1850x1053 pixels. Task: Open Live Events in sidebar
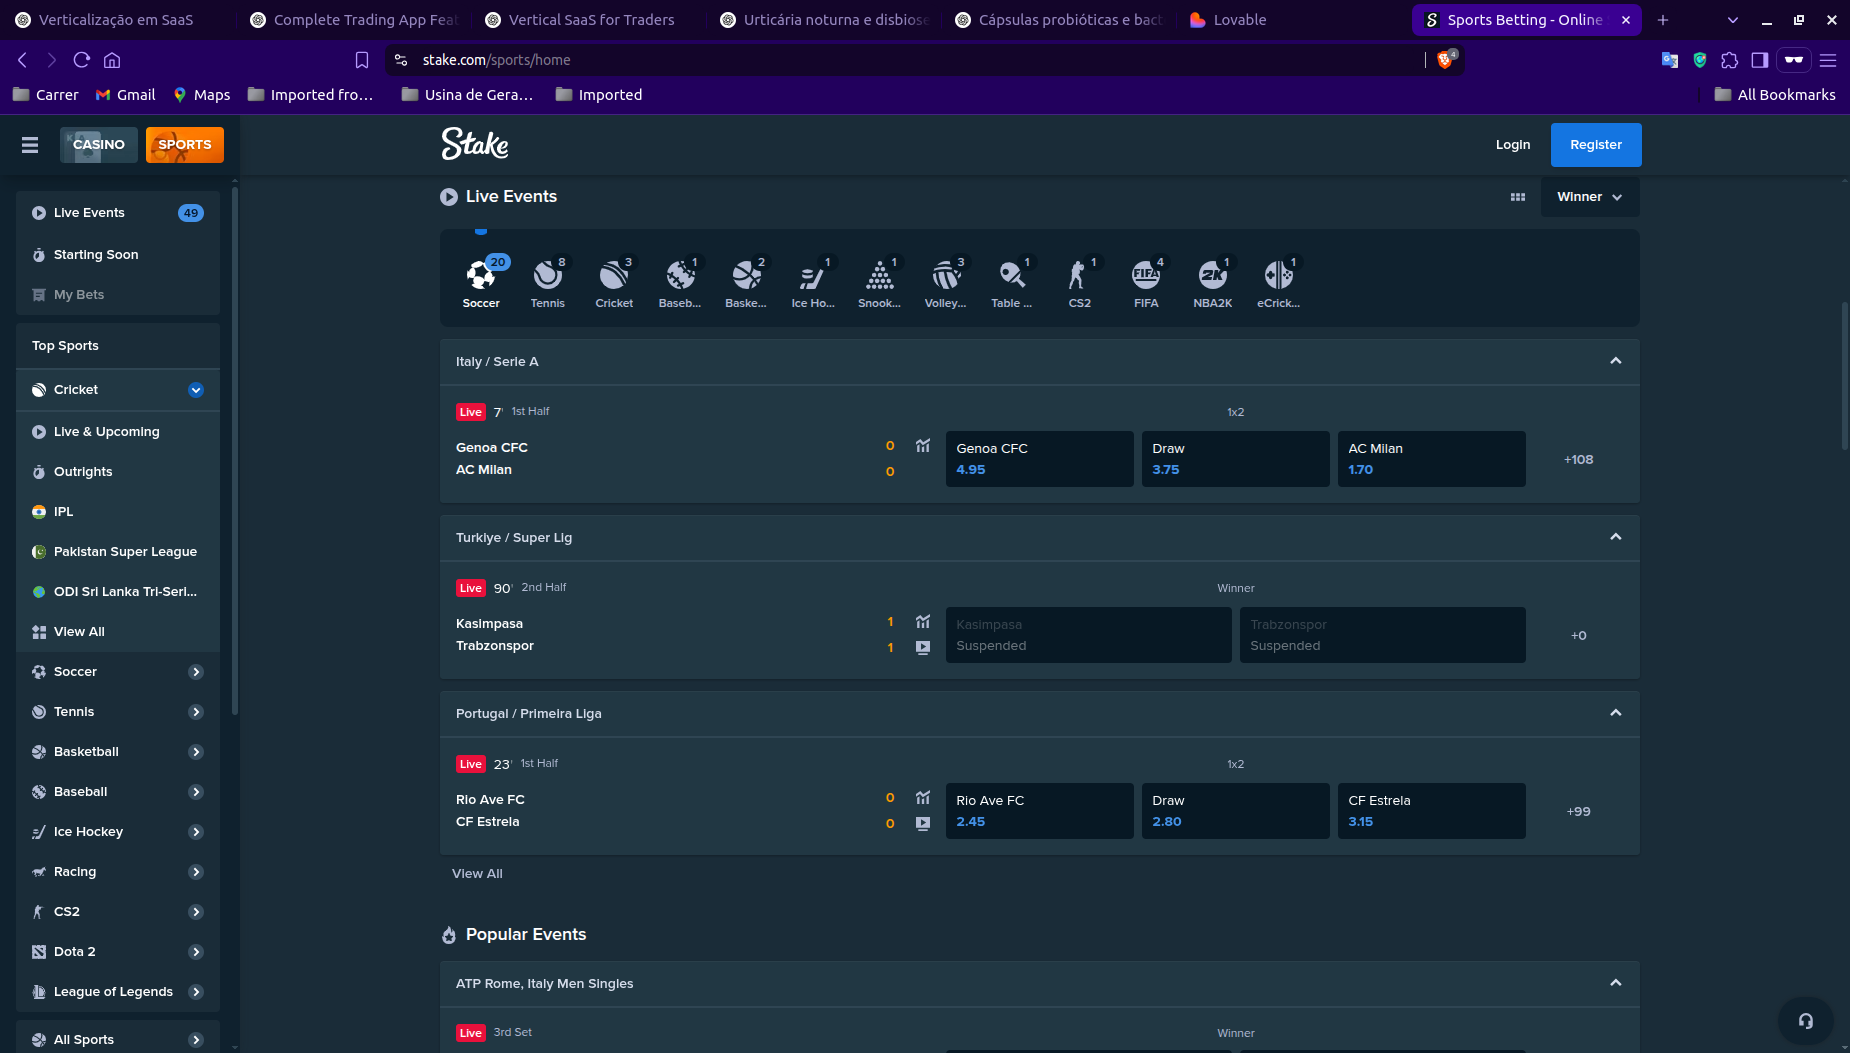click(89, 213)
